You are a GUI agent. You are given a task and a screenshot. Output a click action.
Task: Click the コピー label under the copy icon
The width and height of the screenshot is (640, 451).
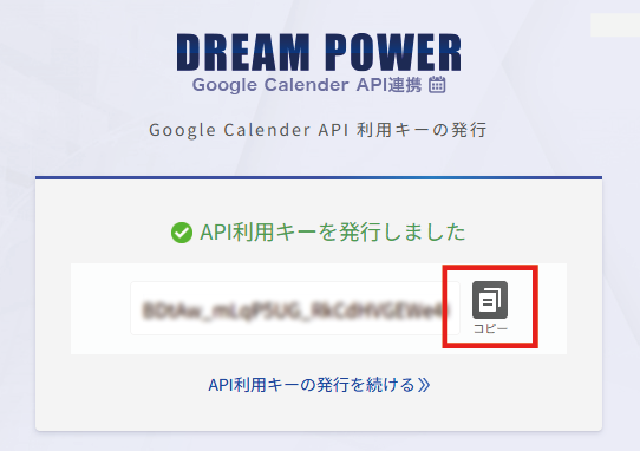[490, 329]
